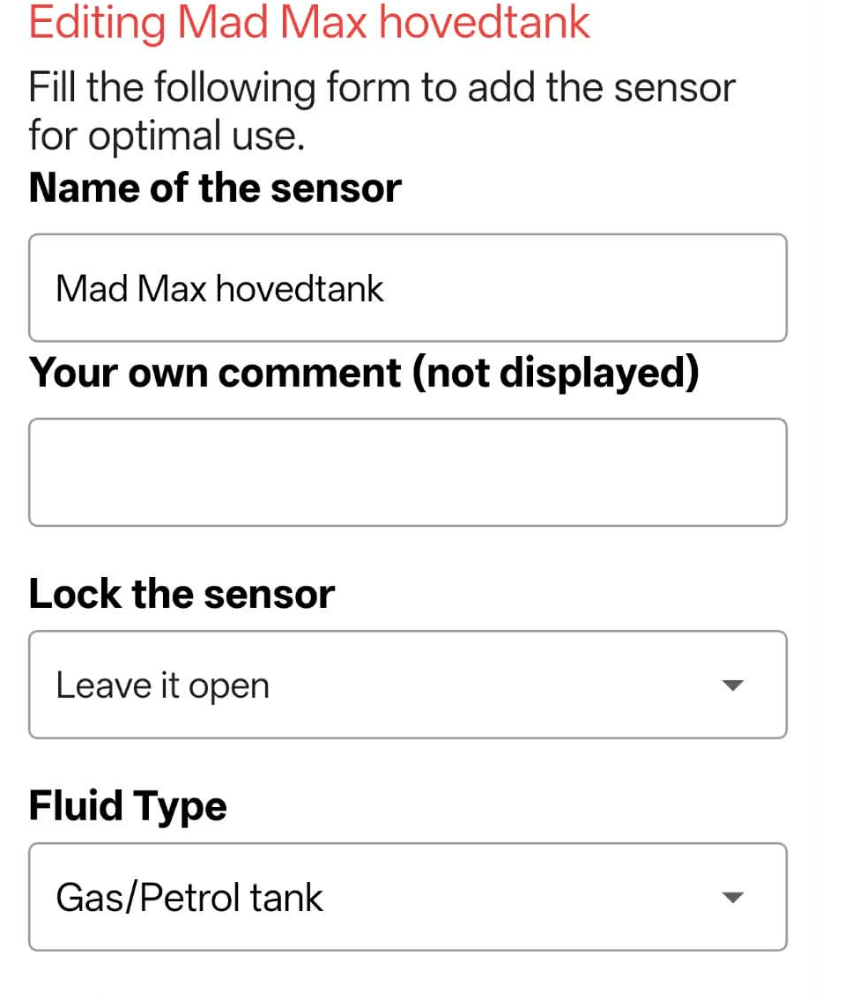Click the red "Editing Mad Max hovedtank" heading

click(x=309, y=22)
